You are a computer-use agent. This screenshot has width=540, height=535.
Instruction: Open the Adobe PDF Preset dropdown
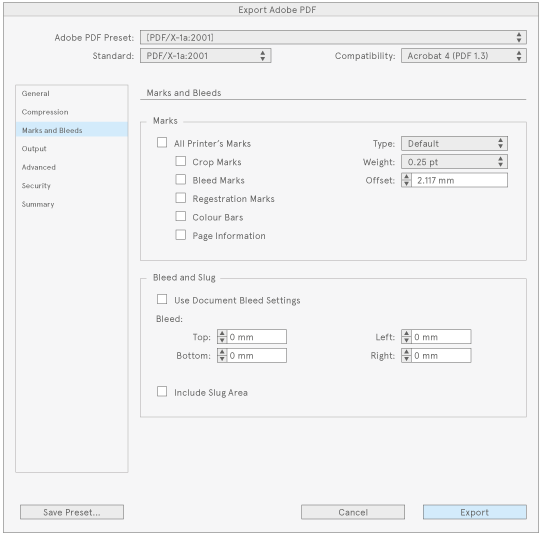(333, 37)
